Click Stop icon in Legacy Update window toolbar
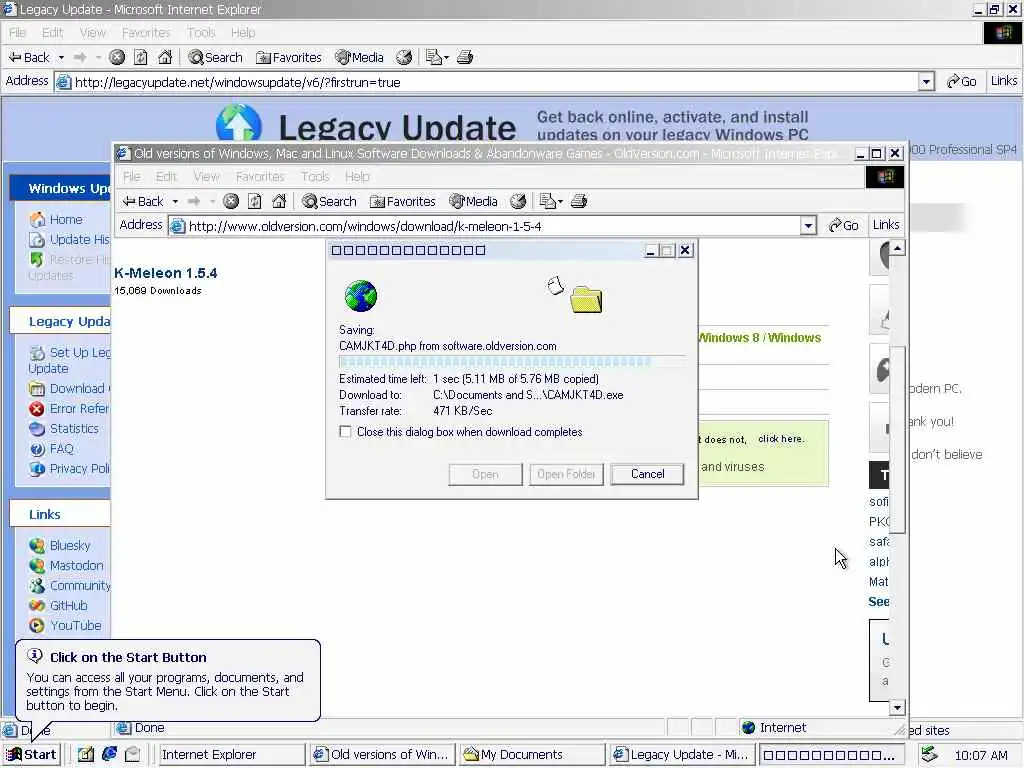This screenshot has height=768, width=1024. tap(117, 57)
